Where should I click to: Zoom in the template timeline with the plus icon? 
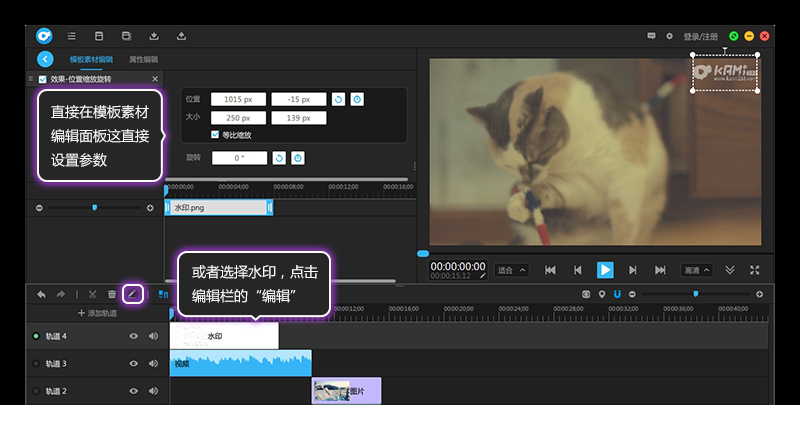pyautogui.click(x=150, y=208)
